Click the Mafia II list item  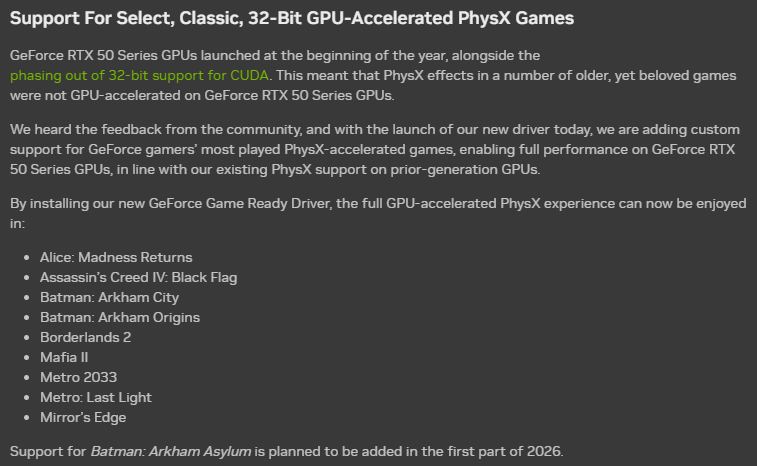click(64, 357)
